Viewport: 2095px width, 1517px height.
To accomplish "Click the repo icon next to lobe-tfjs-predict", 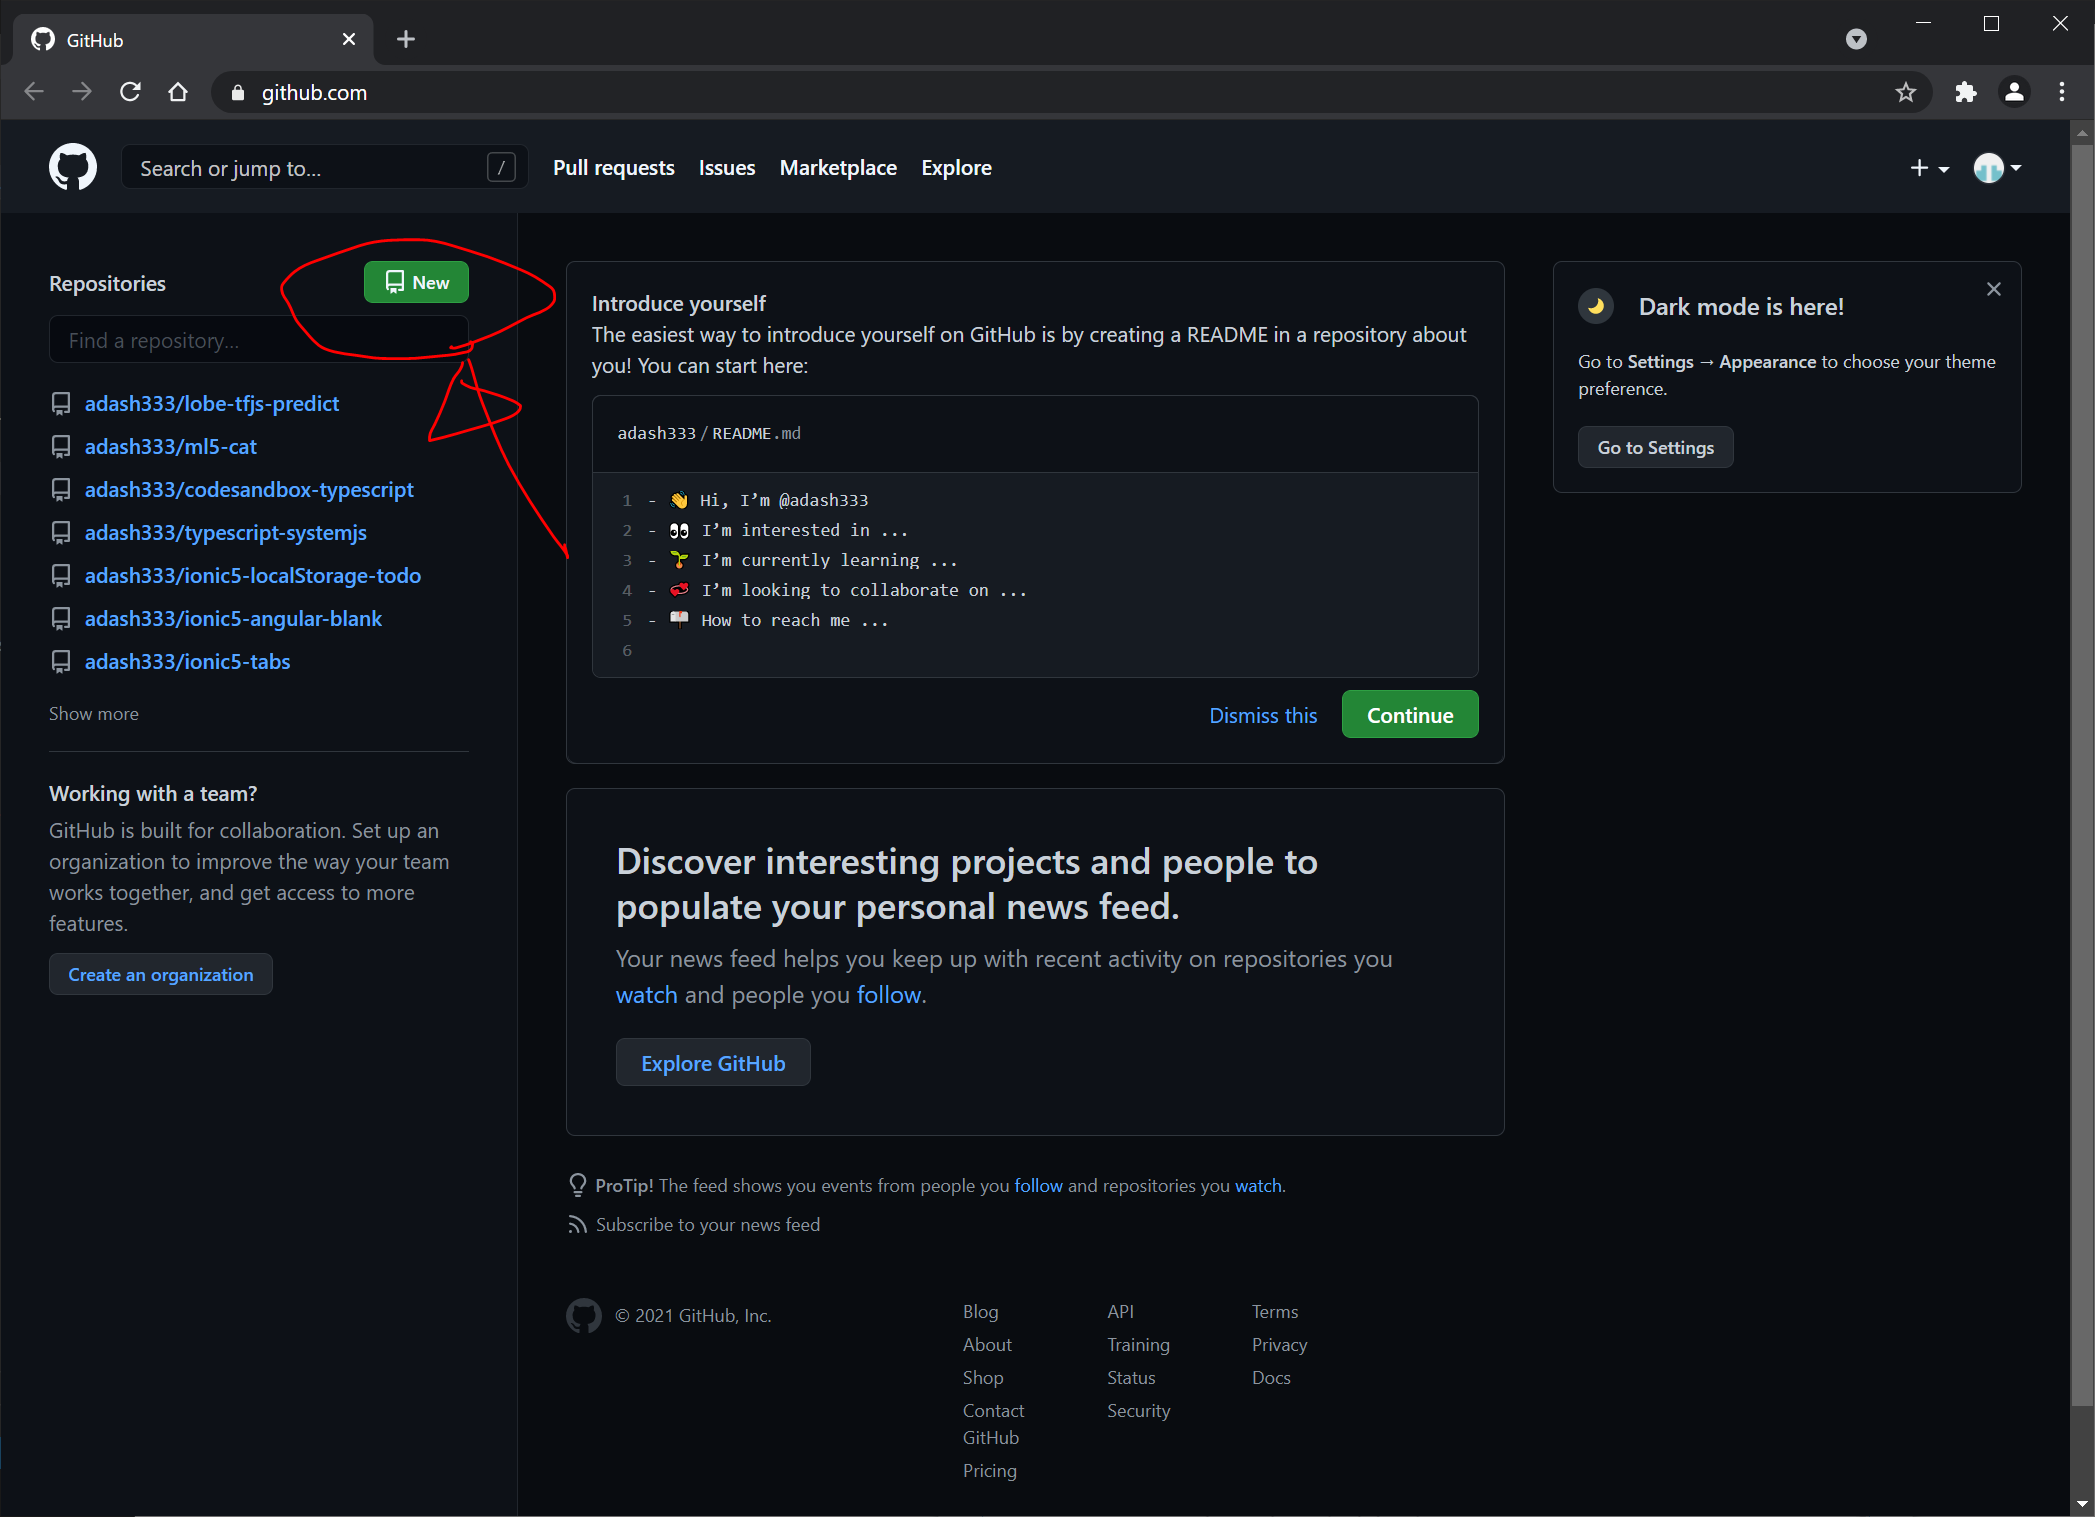I will [61, 404].
